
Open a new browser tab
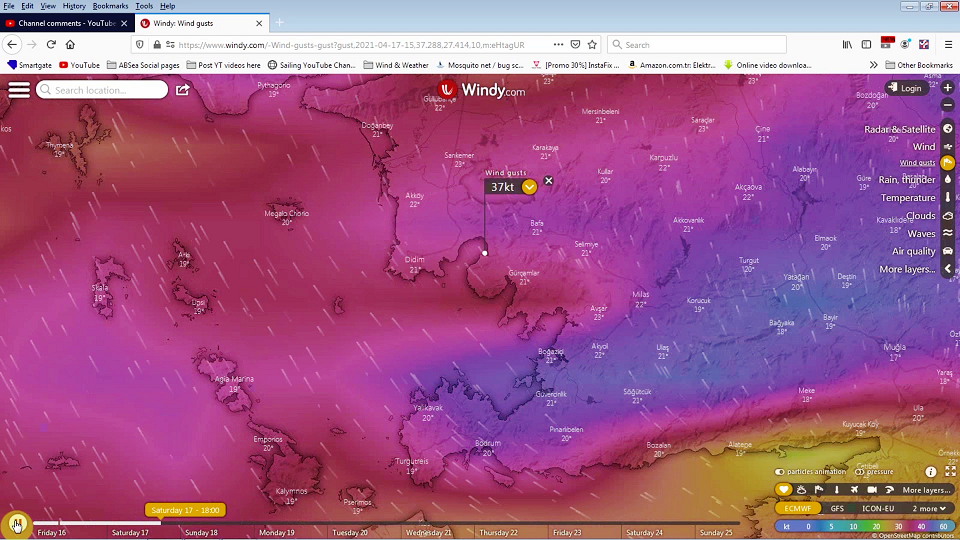(279, 23)
